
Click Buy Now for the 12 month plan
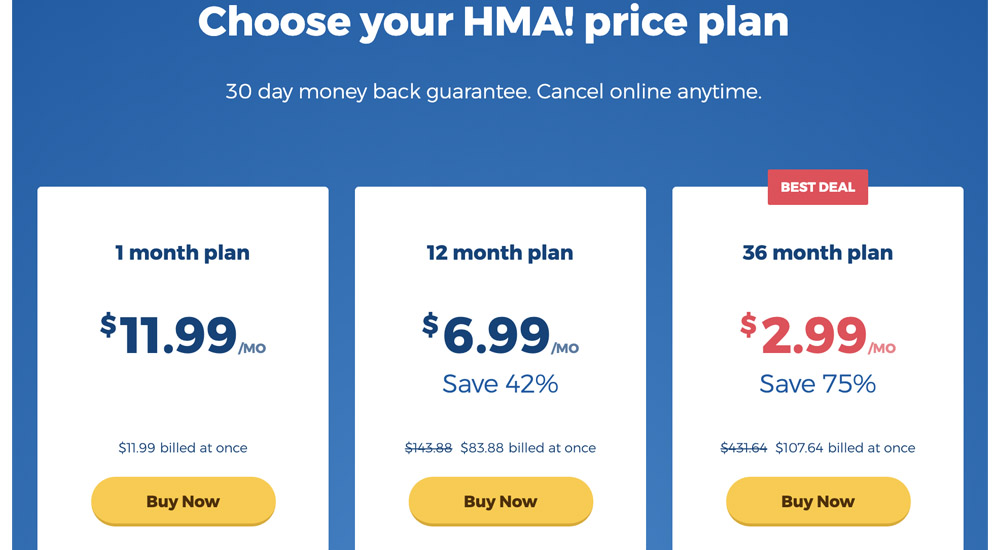(x=501, y=501)
